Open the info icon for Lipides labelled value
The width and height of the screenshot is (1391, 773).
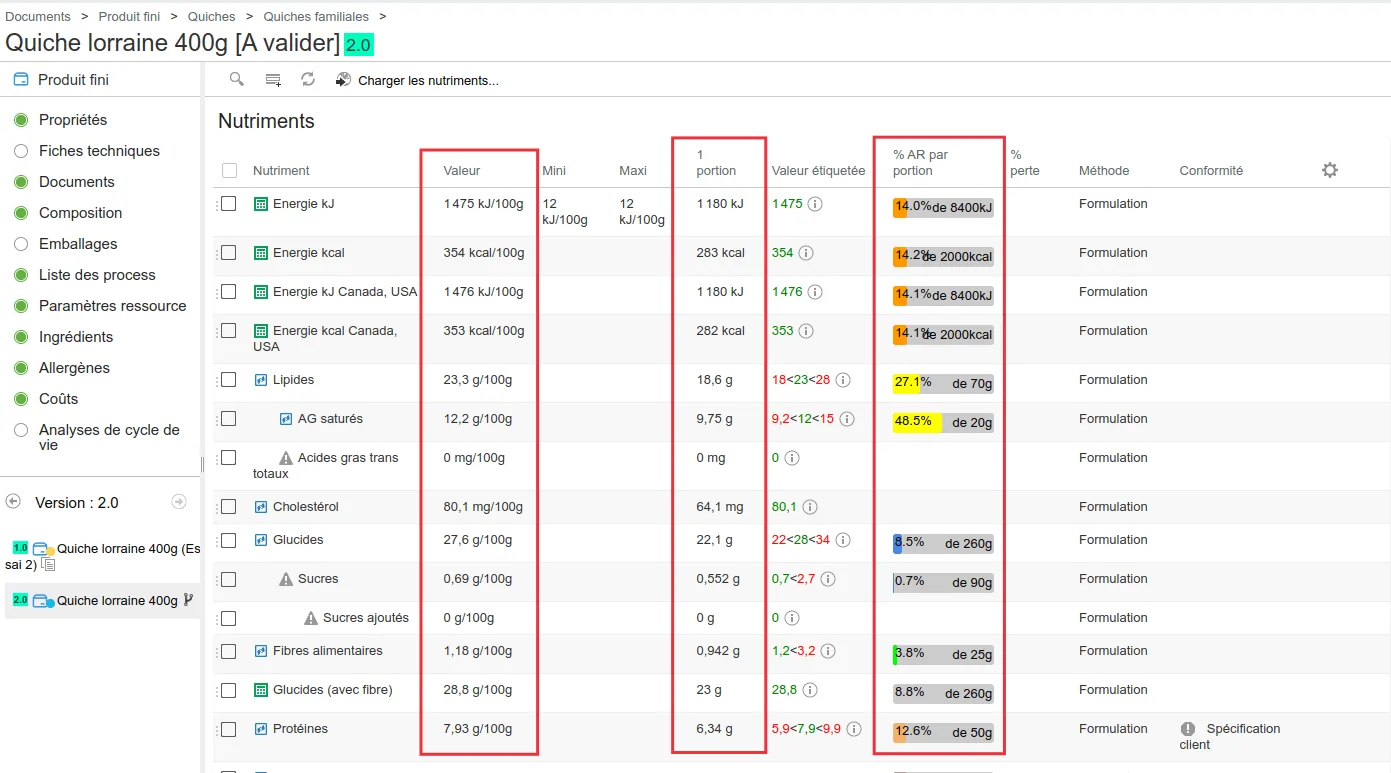click(843, 380)
